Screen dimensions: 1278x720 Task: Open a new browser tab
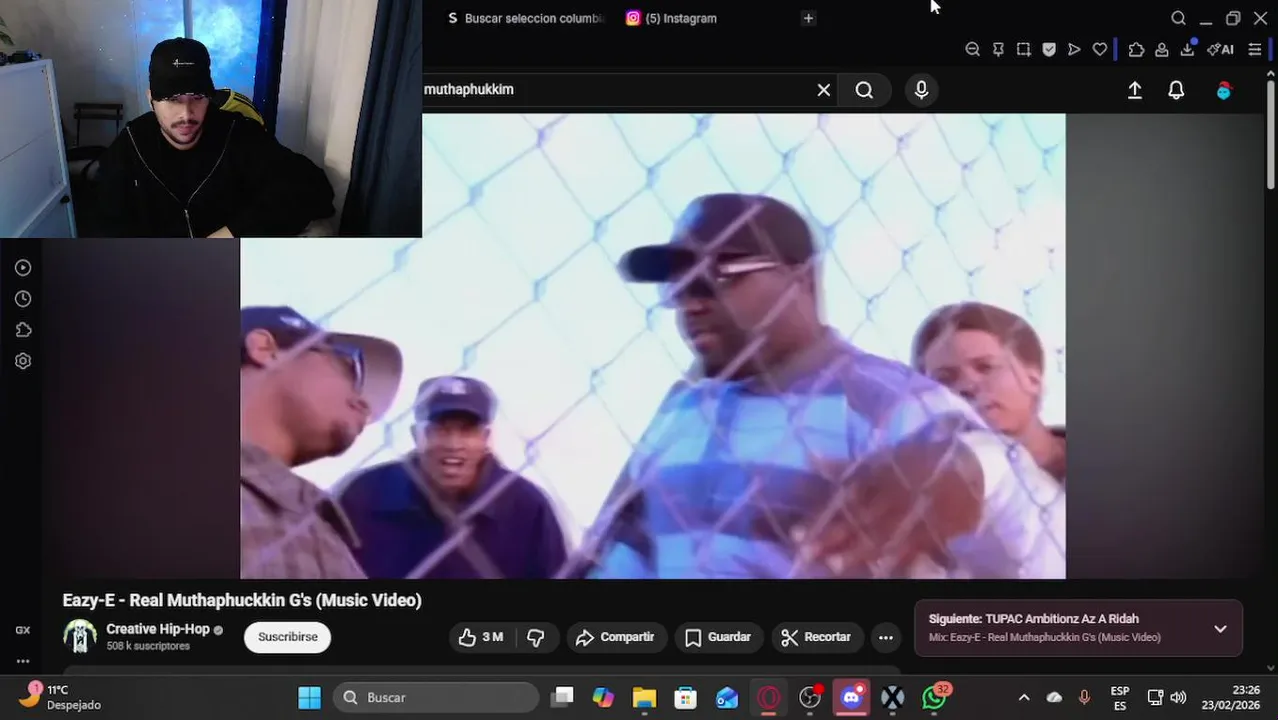[x=808, y=18]
